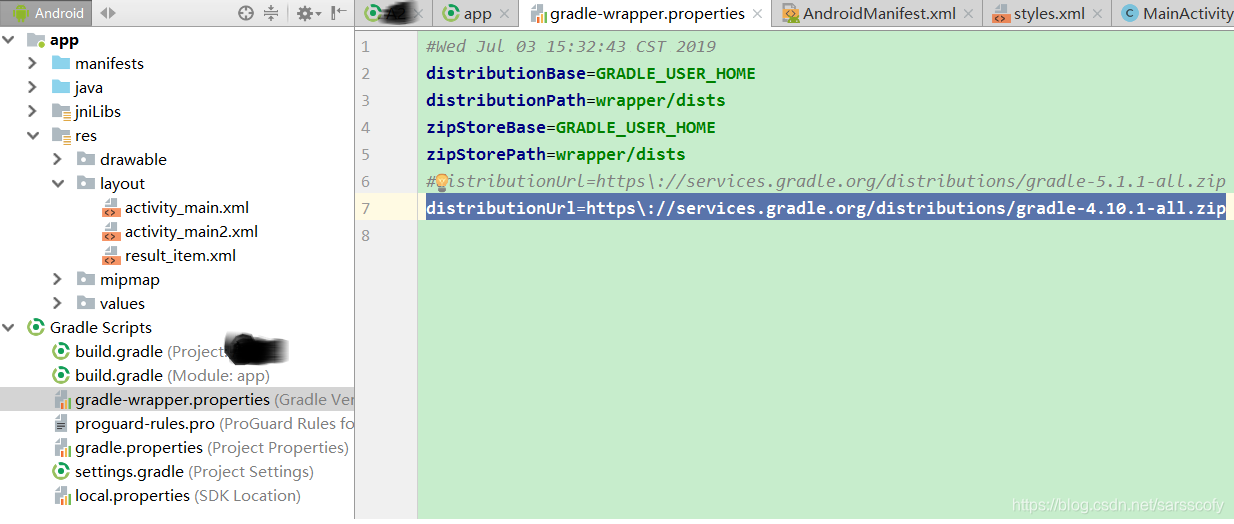This screenshot has height=524, width=1234.
Task: Click the view switcher arrows next to Android
Action: 108,13
